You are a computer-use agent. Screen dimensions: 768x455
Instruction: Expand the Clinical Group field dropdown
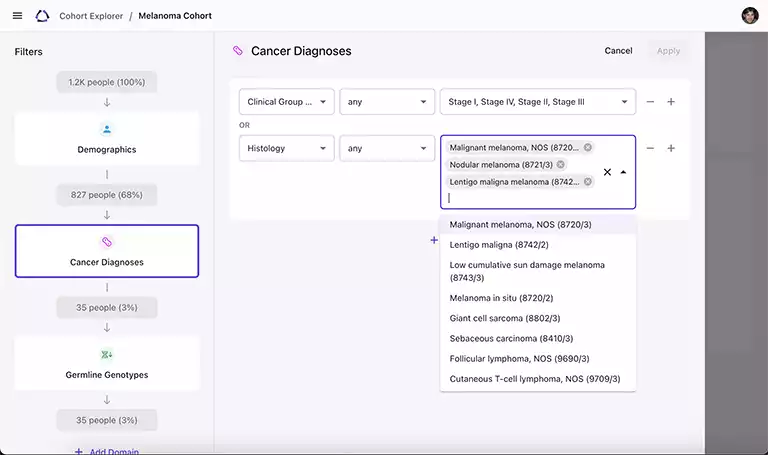(286, 102)
